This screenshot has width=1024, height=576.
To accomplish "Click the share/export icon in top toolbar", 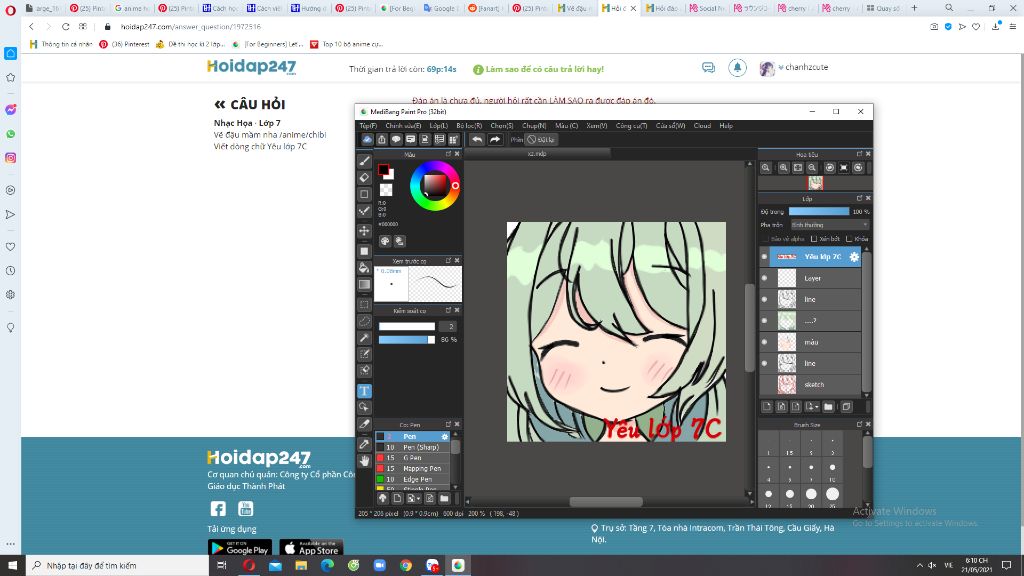I will pos(382,139).
